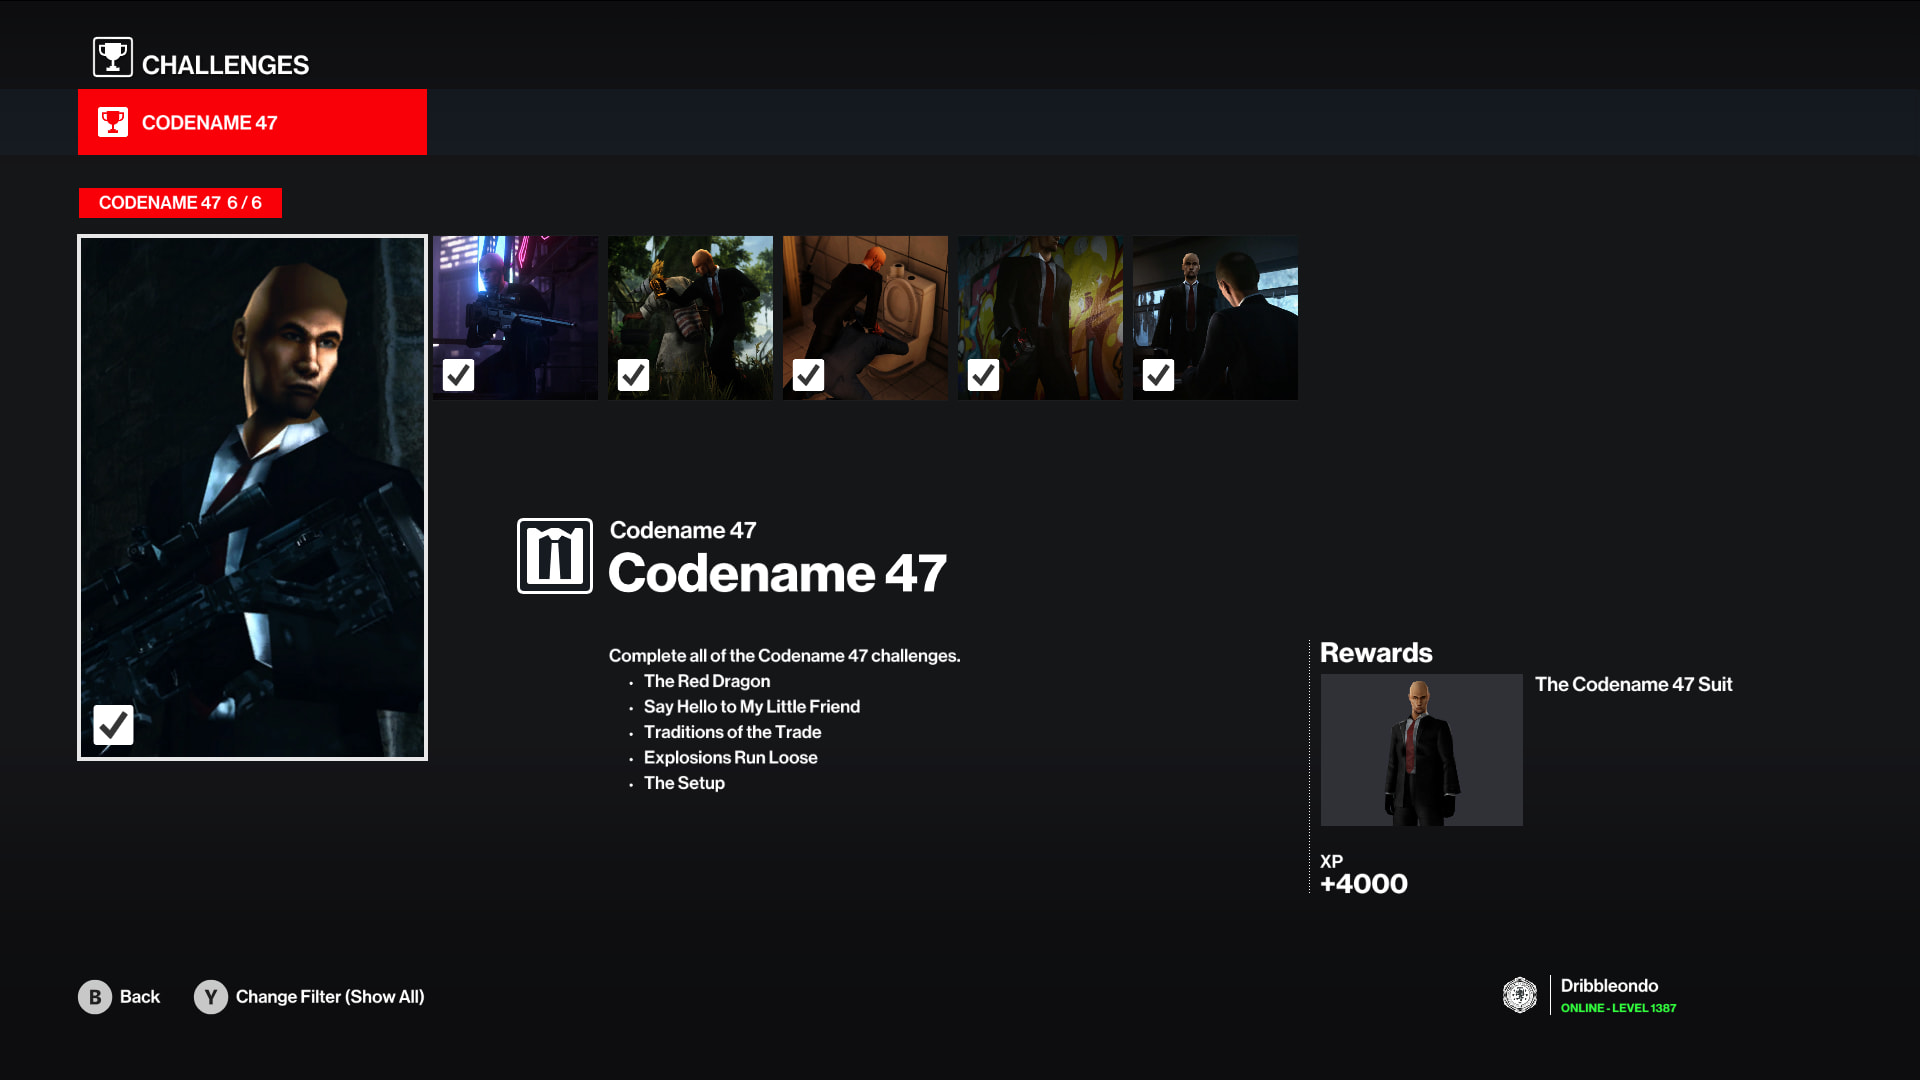Click checkmark on large Codename 47 portrait
The width and height of the screenshot is (1920, 1080).
[x=113, y=724]
